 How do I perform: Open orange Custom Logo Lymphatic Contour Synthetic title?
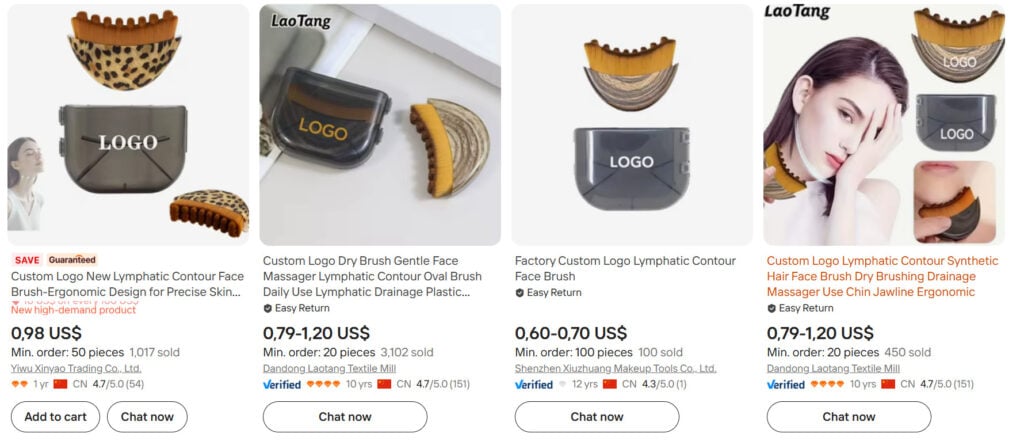(882, 276)
